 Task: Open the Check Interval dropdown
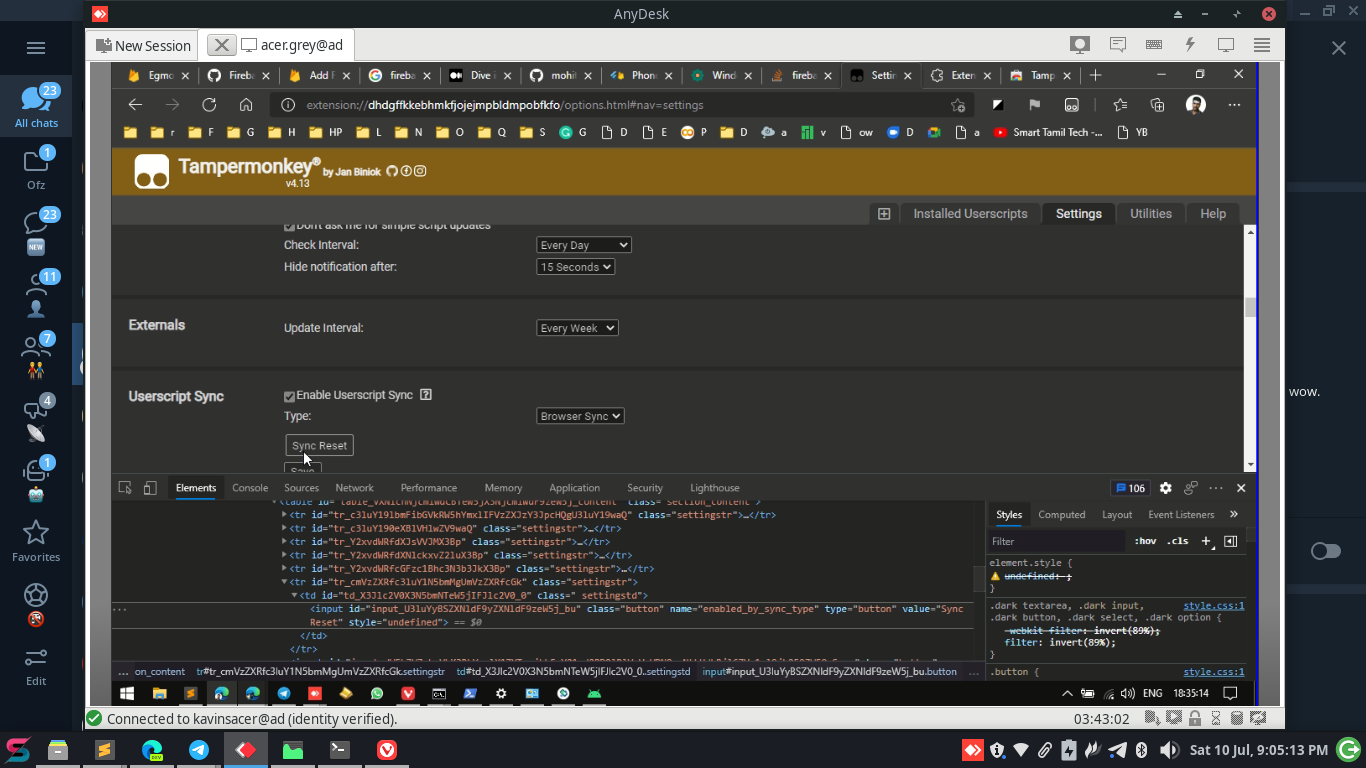click(x=583, y=244)
